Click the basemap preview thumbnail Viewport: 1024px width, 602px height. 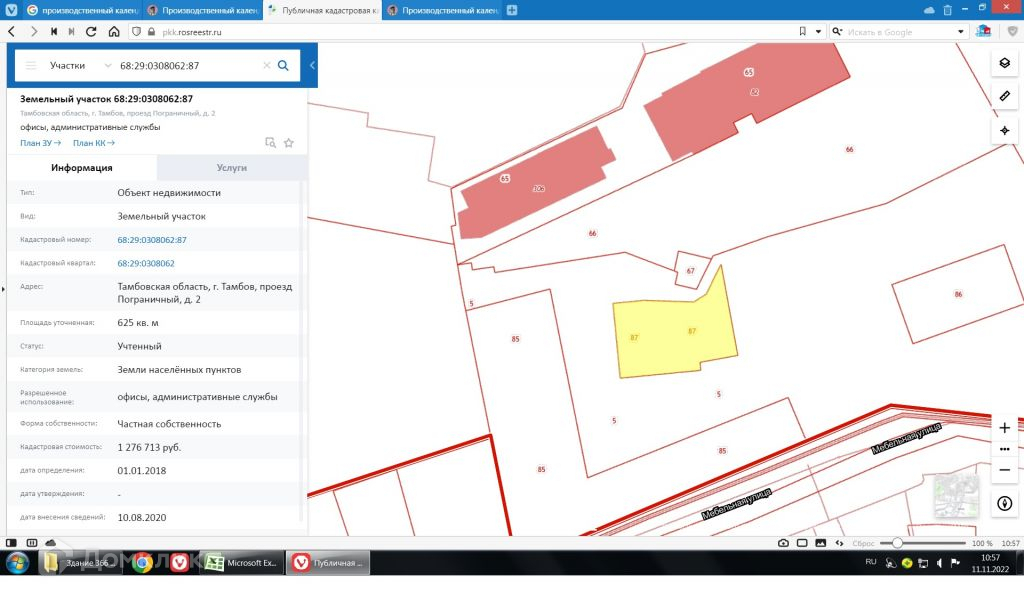click(x=956, y=496)
